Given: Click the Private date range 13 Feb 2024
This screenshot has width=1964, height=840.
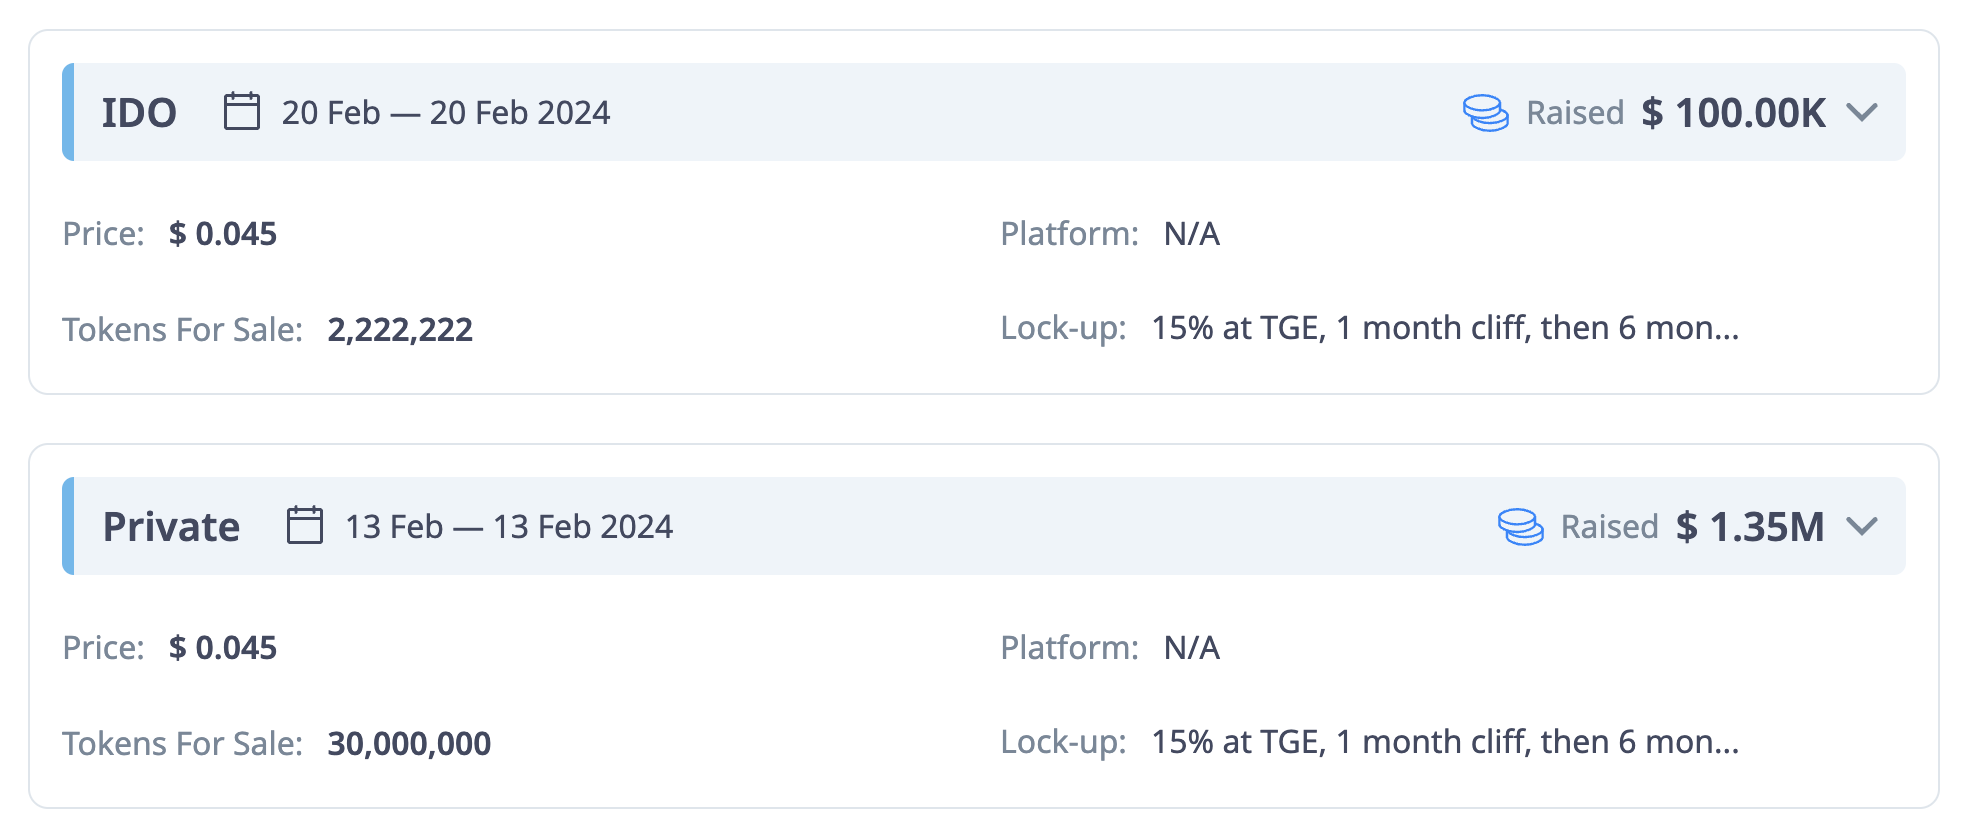Looking at the screenshot, I should pos(509,526).
